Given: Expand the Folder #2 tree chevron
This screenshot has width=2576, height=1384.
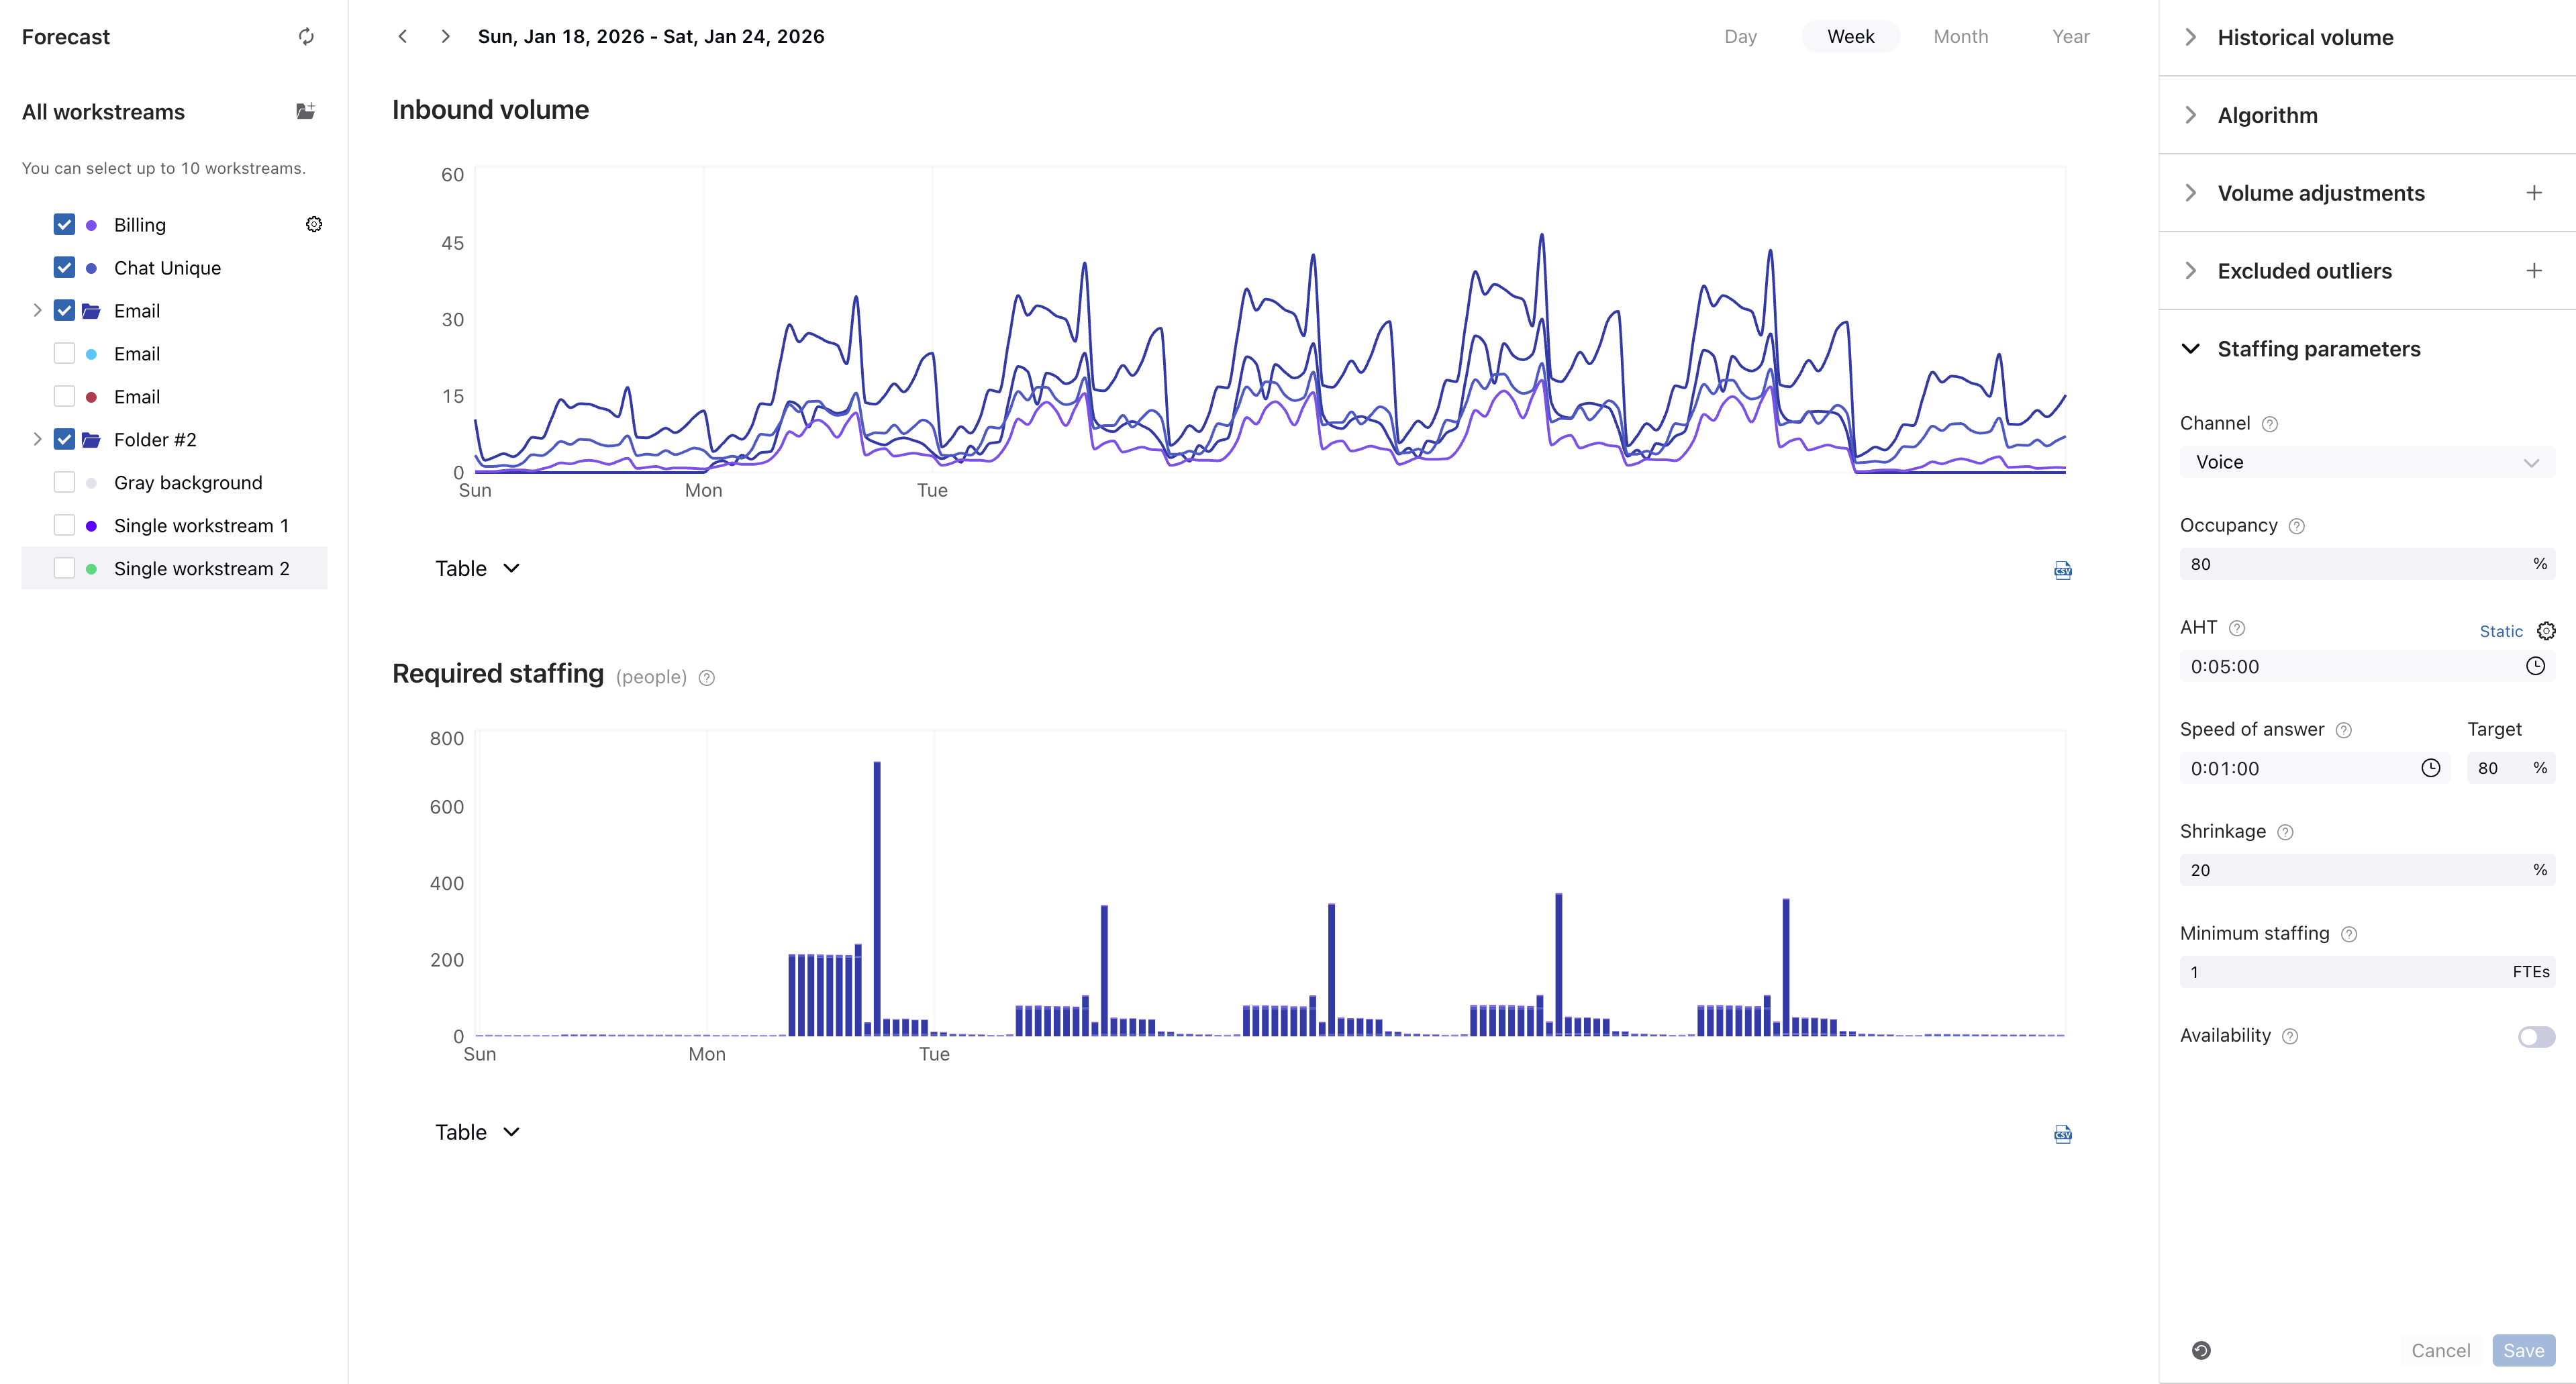Looking at the screenshot, I should 37,439.
